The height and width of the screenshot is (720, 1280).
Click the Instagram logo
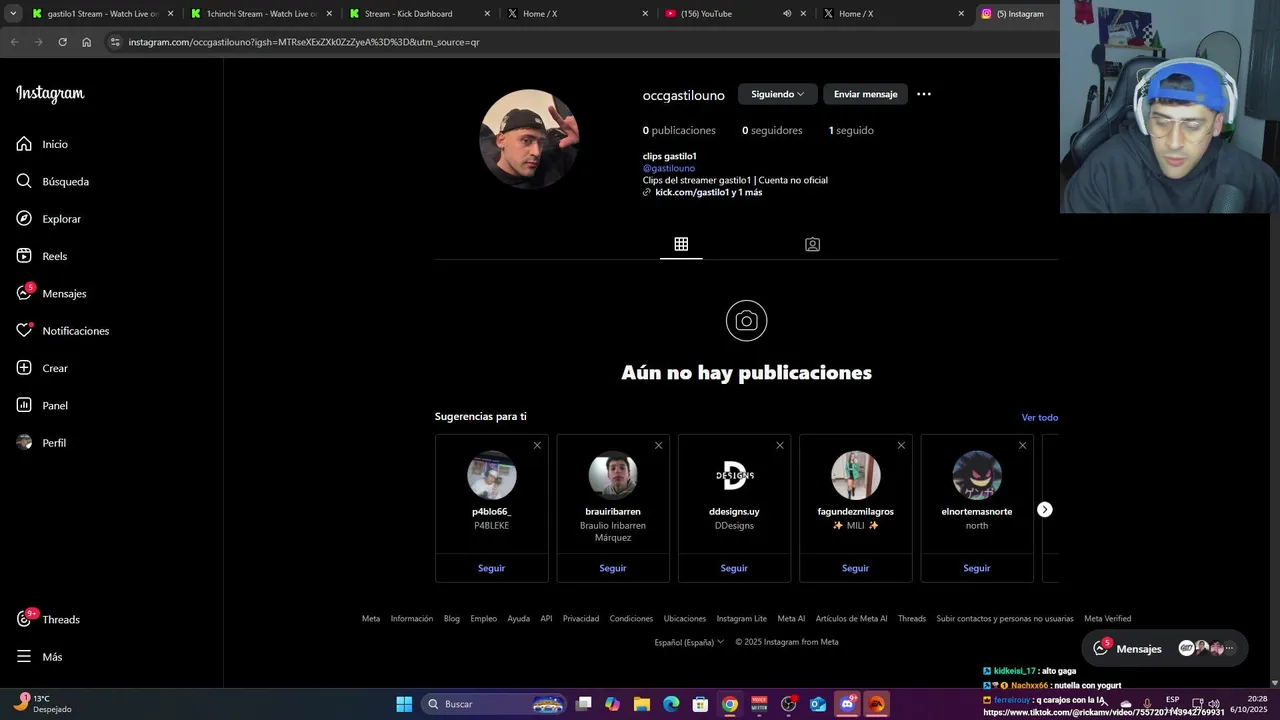click(50, 94)
